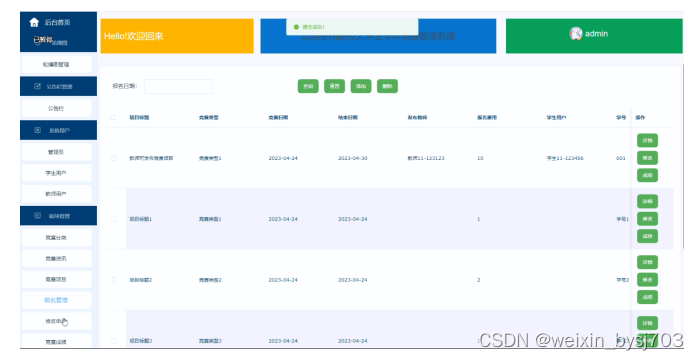This screenshot has height=360, width=699.
Task: Open 详情 for the 项目标题2 row
Action: pos(647,262)
